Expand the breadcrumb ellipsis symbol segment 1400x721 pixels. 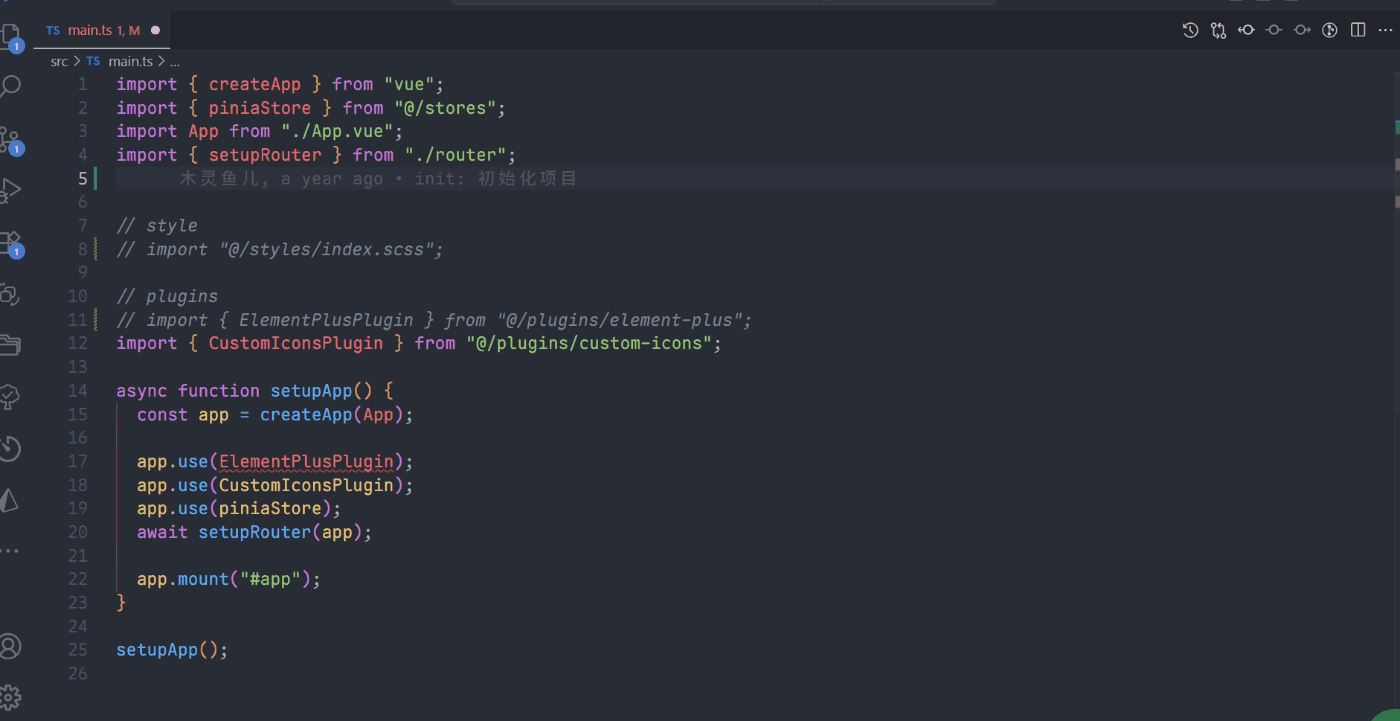click(174, 61)
